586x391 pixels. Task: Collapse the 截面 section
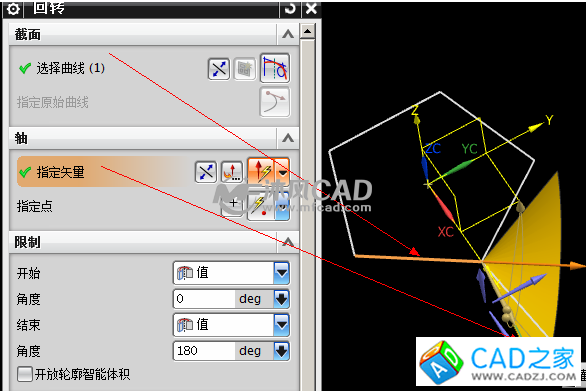pyautogui.click(x=288, y=34)
